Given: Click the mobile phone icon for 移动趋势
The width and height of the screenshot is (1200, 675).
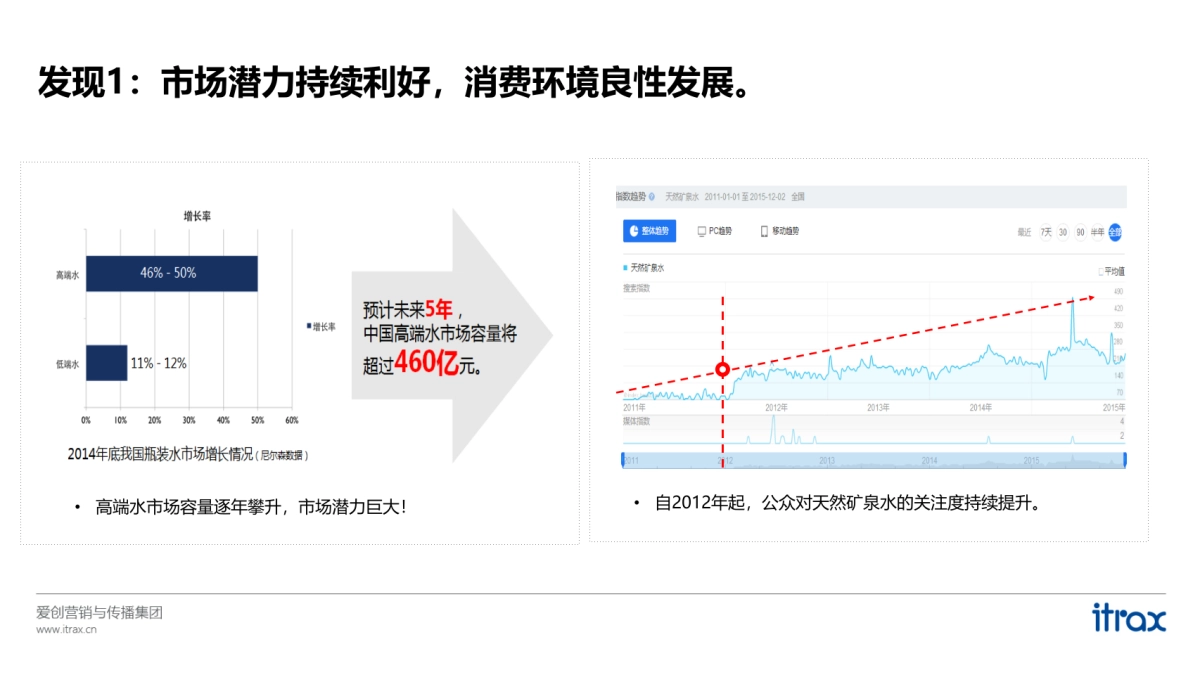Looking at the screenshot, I should 765,231.
